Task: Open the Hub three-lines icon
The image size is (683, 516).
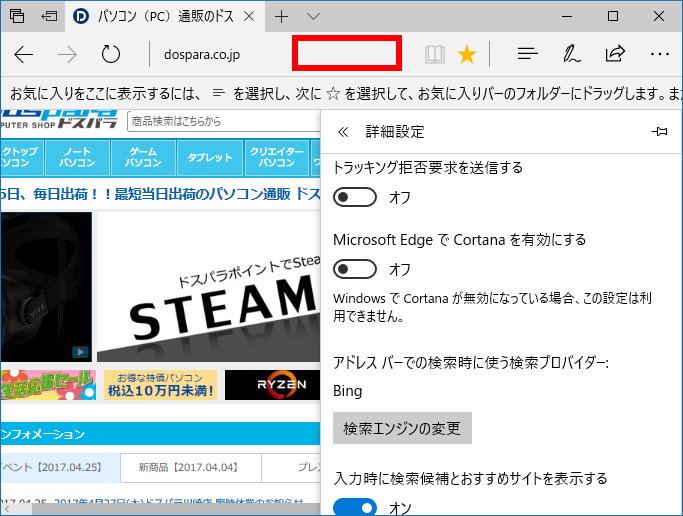Action: (x=528, y=55)
